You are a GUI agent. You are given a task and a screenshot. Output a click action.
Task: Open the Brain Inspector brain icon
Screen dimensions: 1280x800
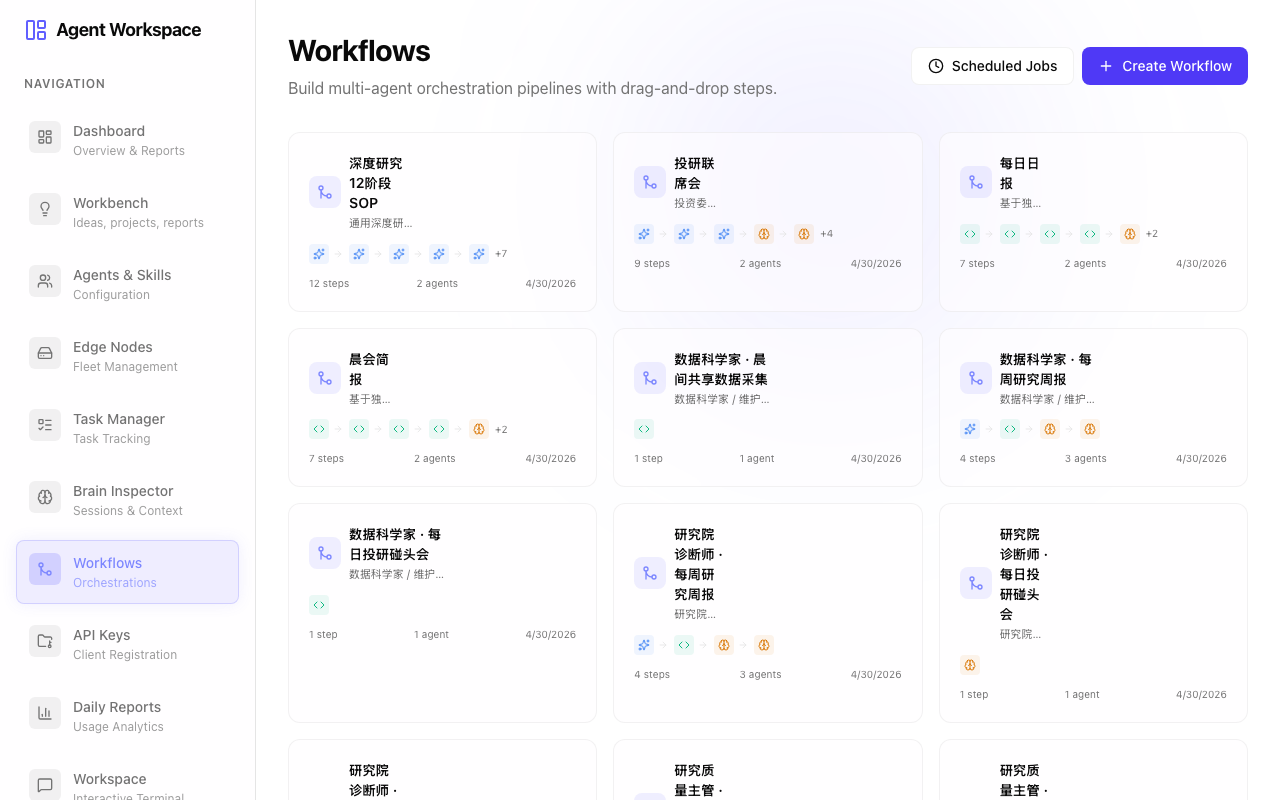45,497
